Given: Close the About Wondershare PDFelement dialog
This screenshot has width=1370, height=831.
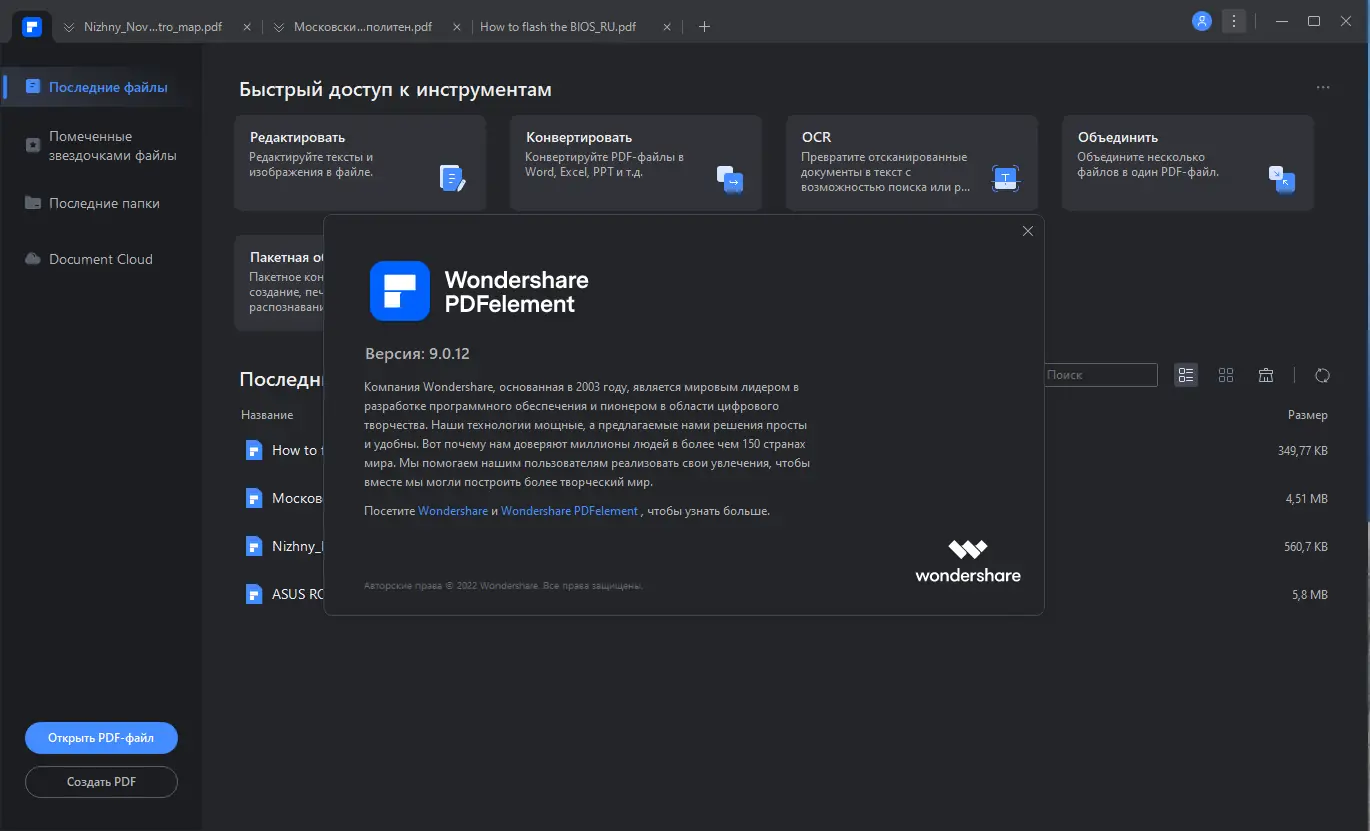Looking at the screenshot, I should [1027, 231].
